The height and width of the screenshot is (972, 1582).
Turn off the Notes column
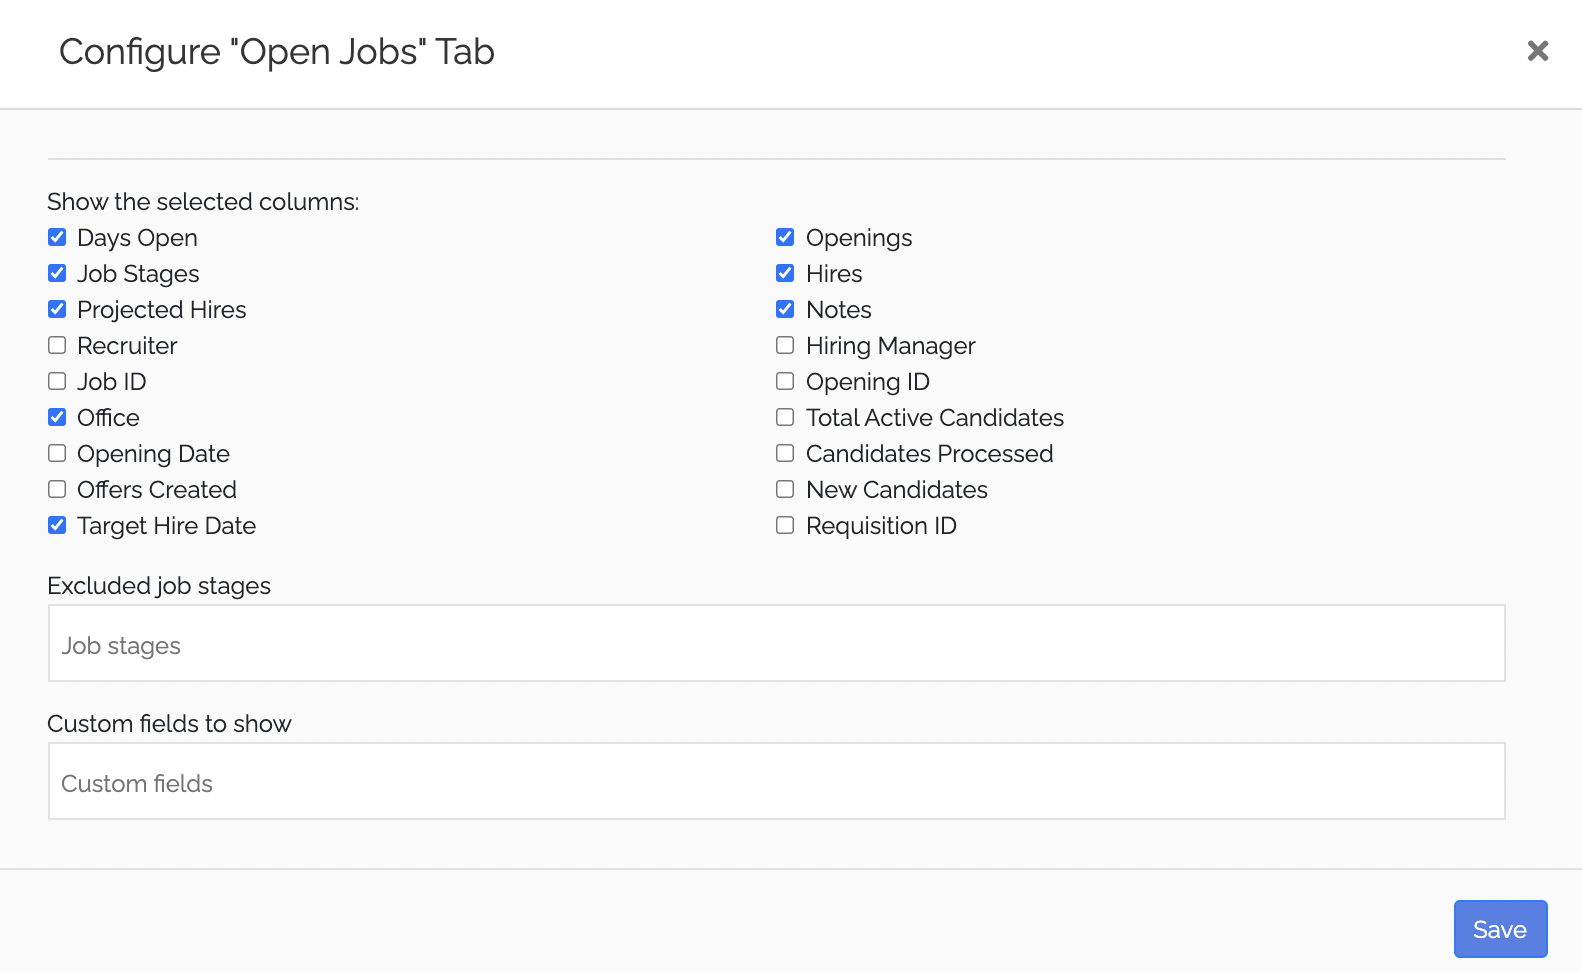click(x=785, y=310)
